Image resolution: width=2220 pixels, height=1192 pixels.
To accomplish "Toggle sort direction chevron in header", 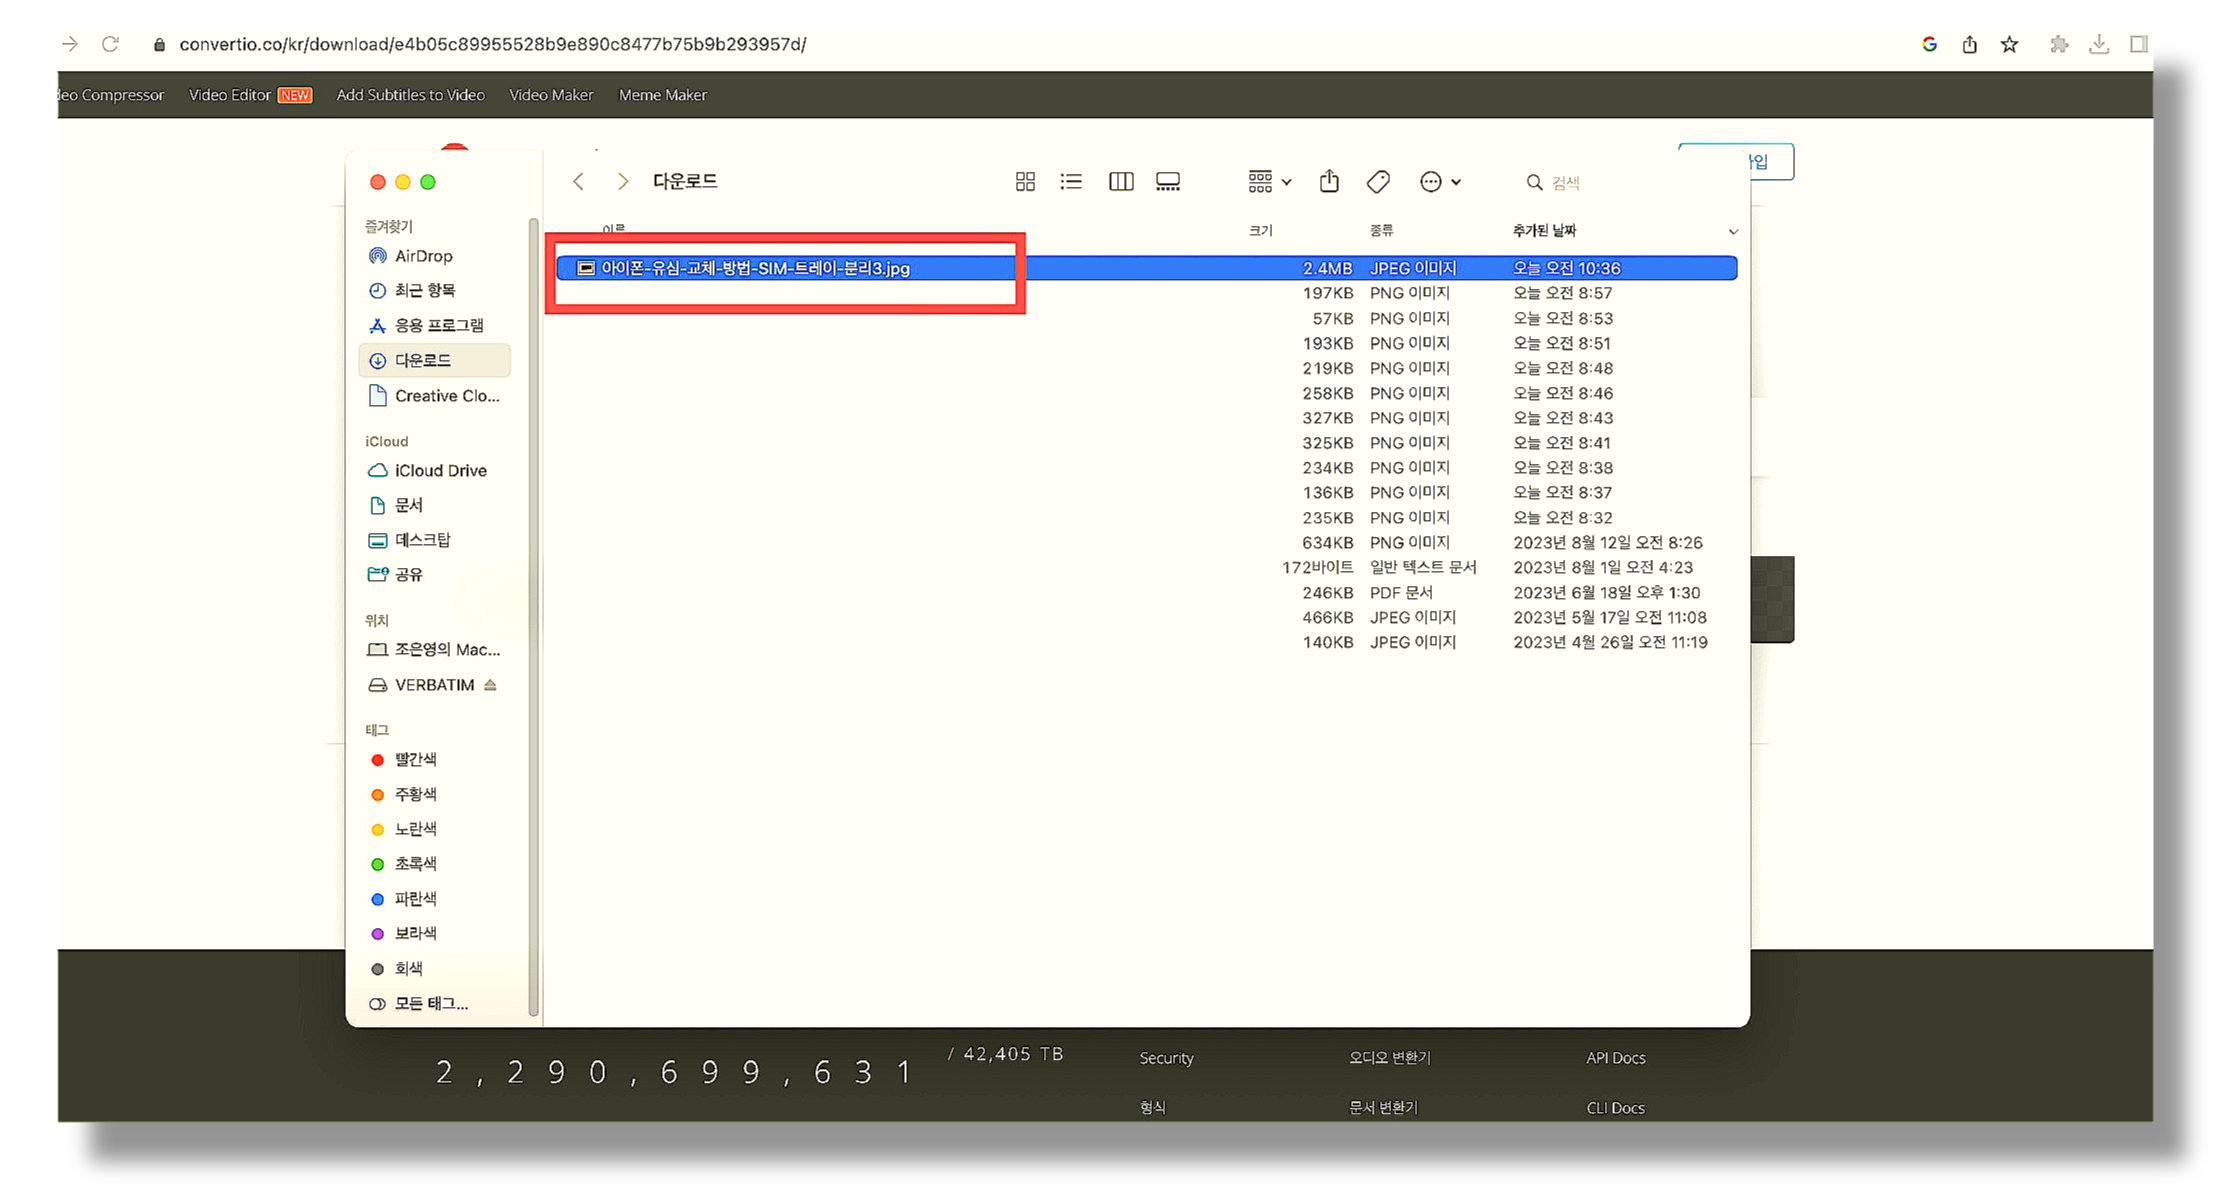I will (1733, 232).
